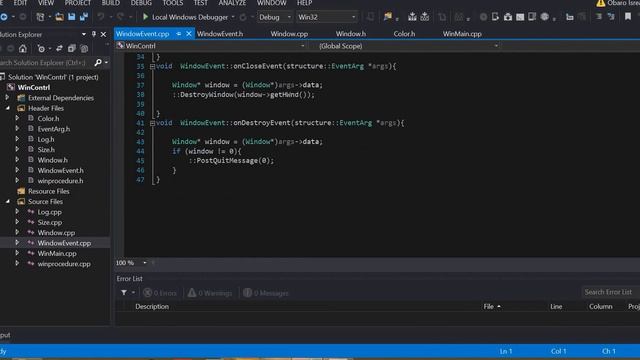Collapse onCloseEvent function code fold at line 35
This screenshot has width=640, height=360.
coord(152,66)
